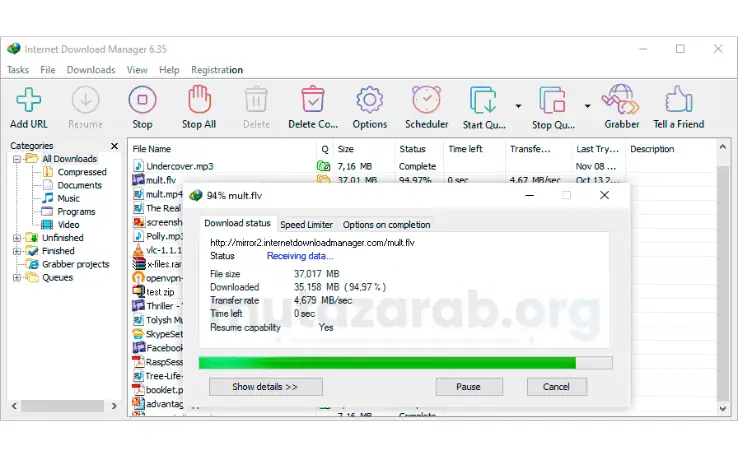
Task: Click the Show details button
Action: pyautogui.click(x=265, y=387)
